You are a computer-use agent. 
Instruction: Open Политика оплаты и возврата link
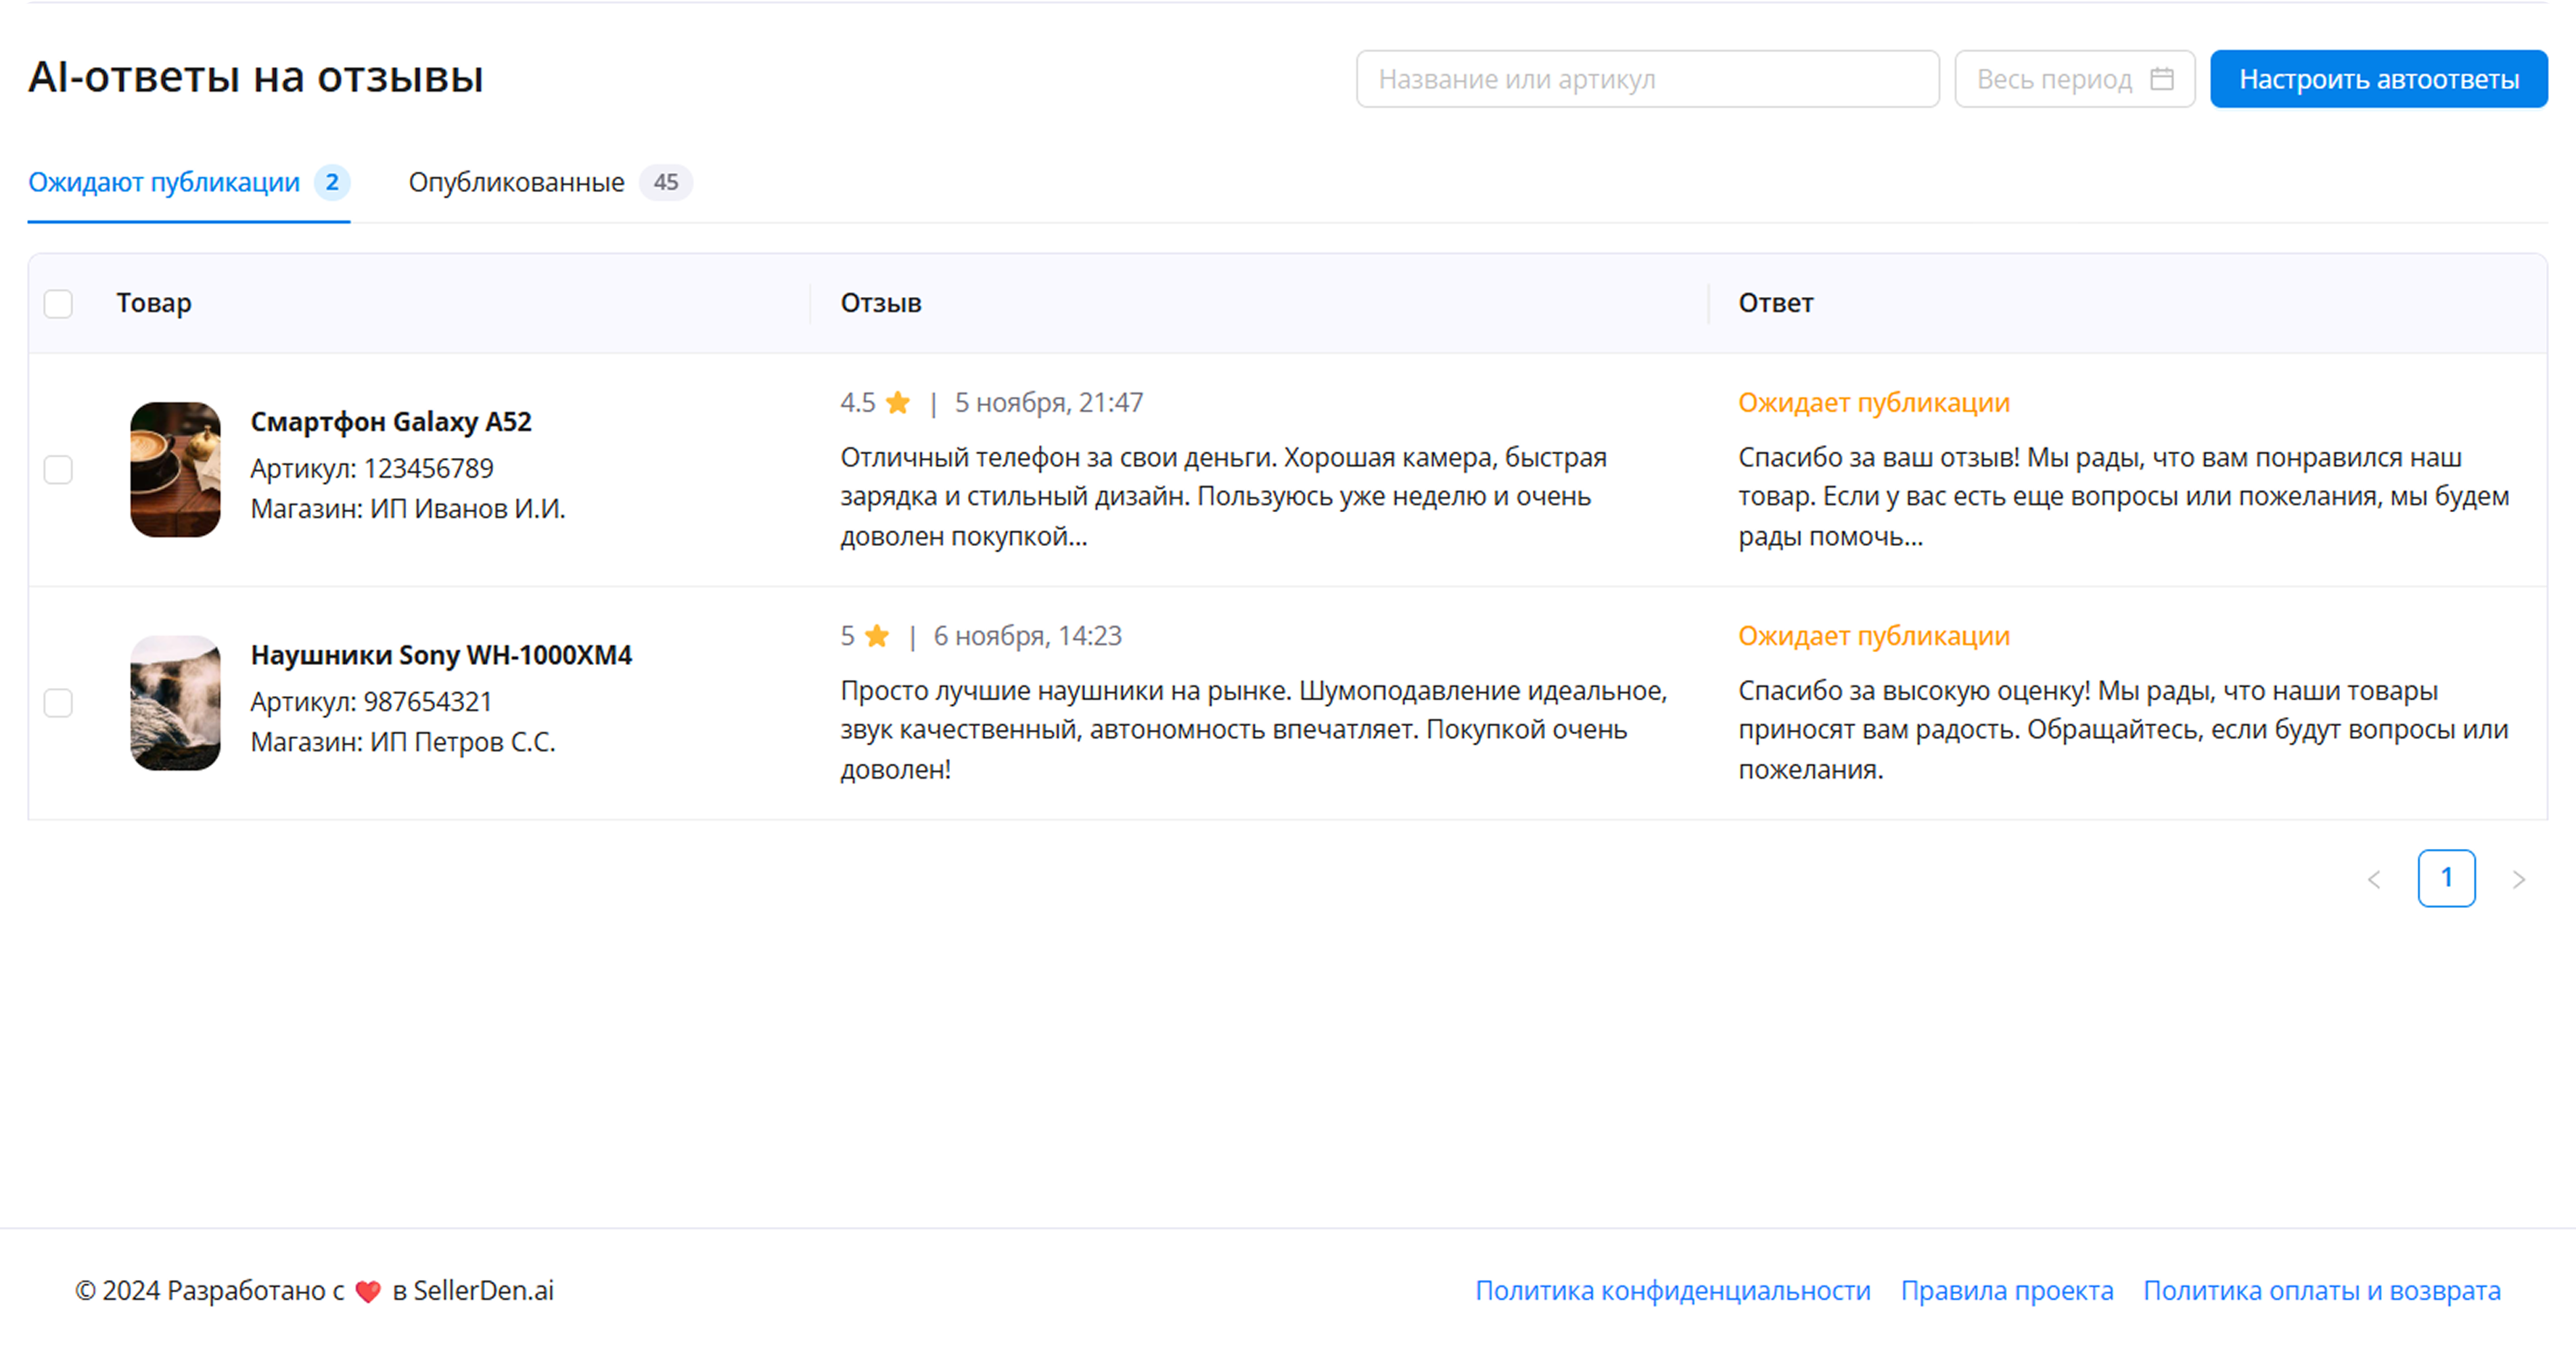(2321, 1291)
